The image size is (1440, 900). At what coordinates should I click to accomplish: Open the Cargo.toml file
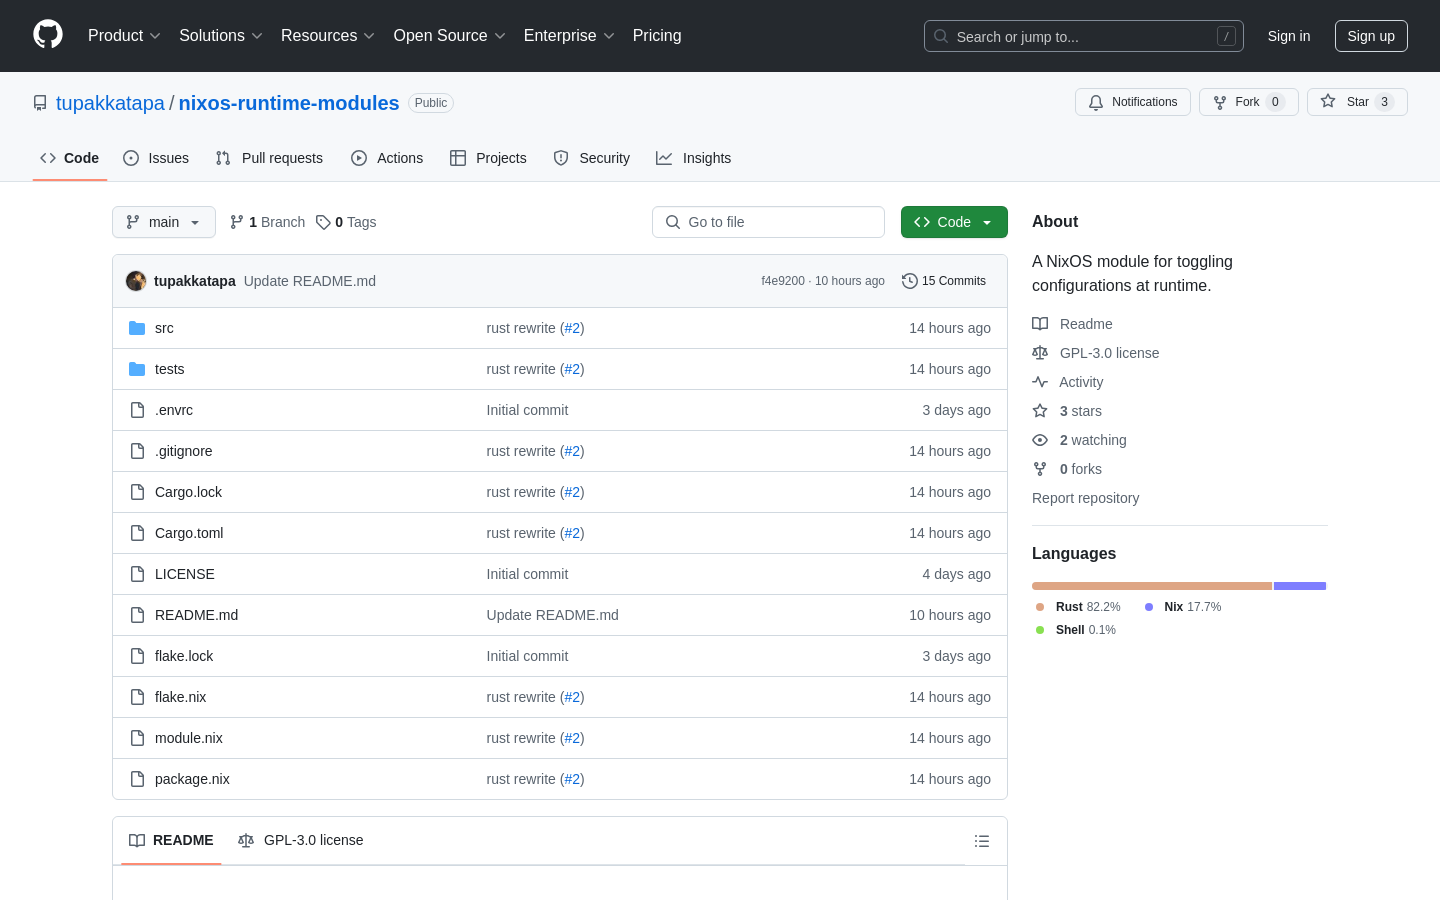pyautogui.click(x=189, y=533)
